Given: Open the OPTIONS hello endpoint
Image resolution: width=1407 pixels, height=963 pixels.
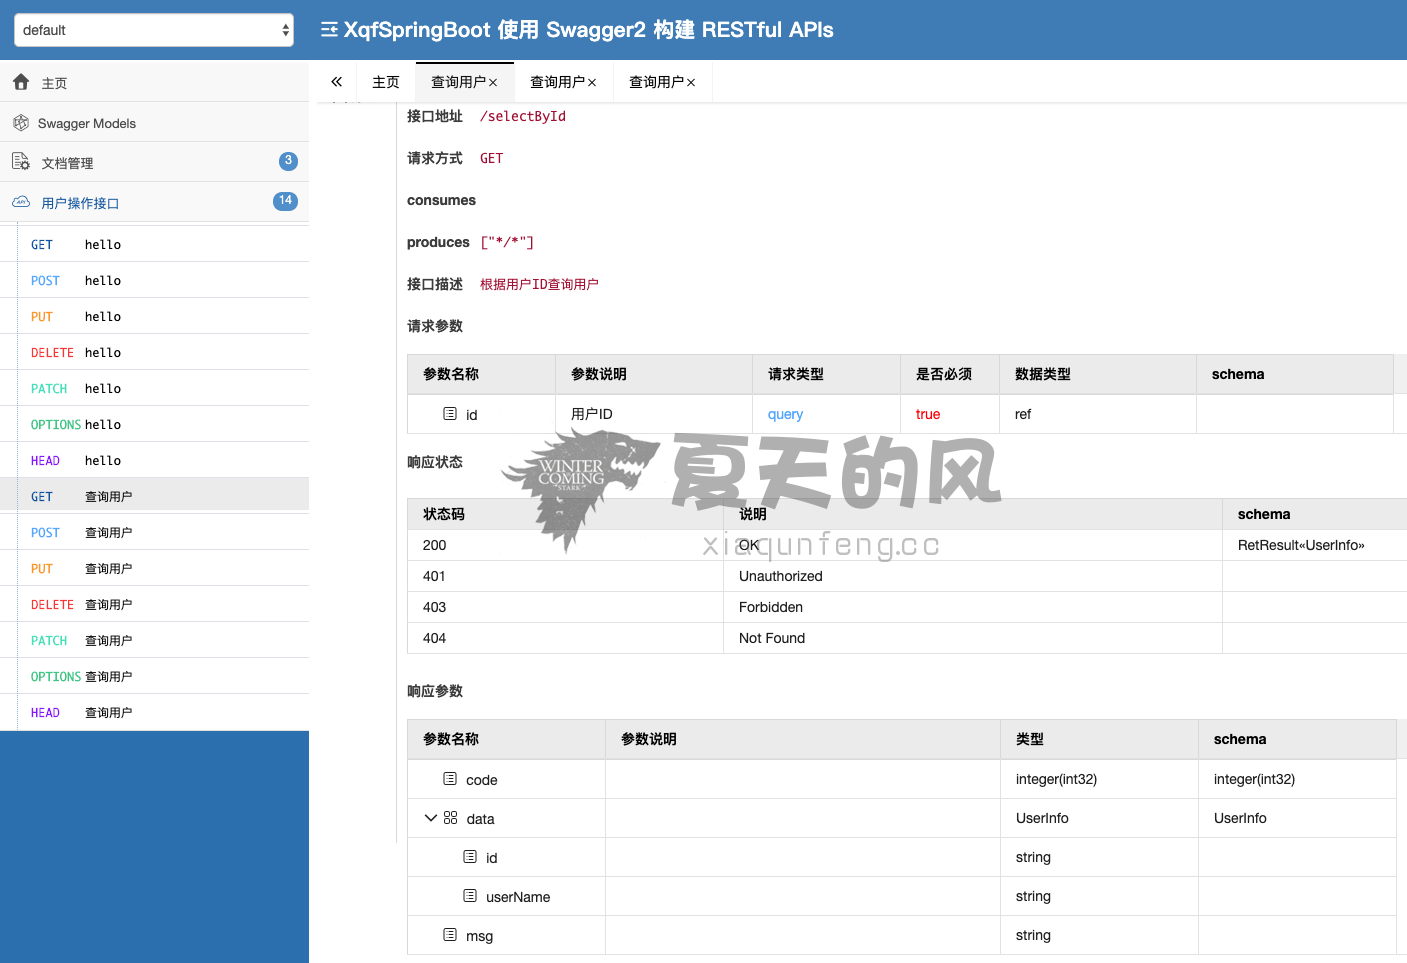Looking at the screenshot, I should 154,424.
